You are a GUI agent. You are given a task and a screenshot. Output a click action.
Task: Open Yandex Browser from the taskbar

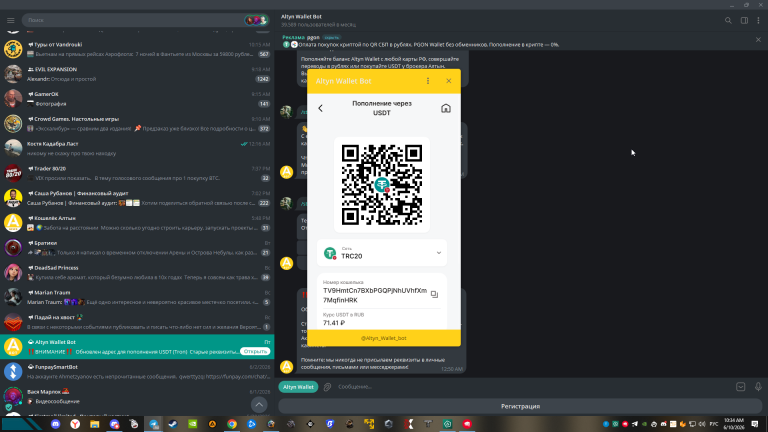click(75, 424)
